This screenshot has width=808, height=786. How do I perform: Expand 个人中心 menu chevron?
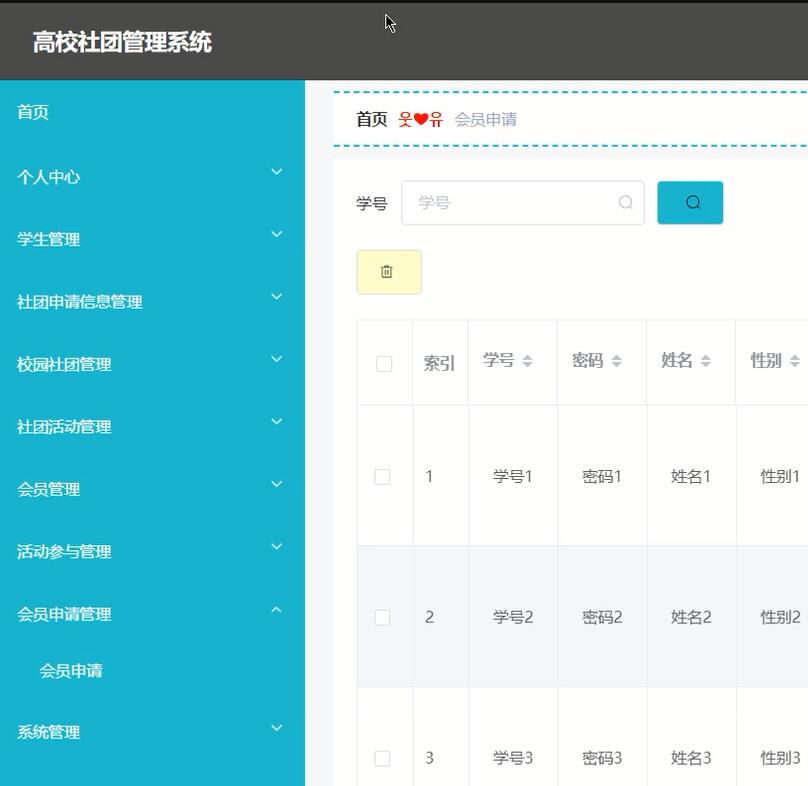pos(277,172)
